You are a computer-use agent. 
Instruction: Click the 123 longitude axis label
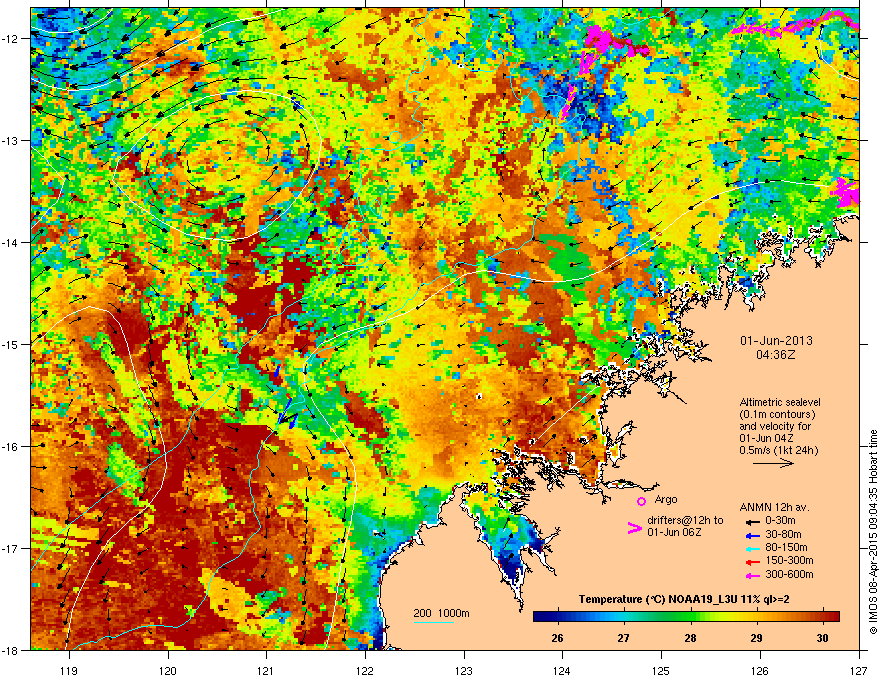464,670
